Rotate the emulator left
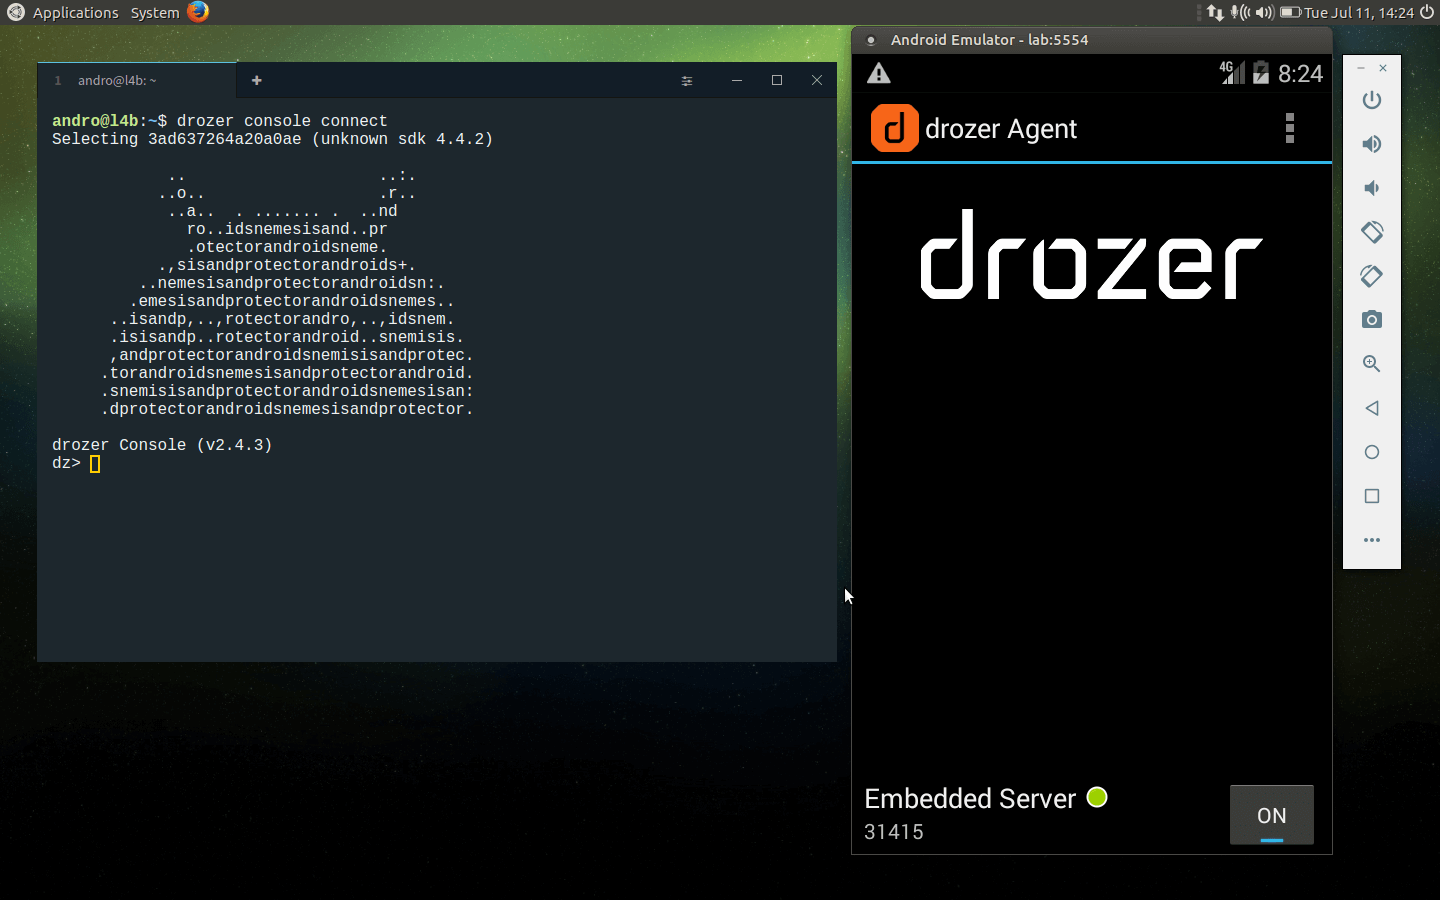1440x900 pixels. click(1372, 232)
